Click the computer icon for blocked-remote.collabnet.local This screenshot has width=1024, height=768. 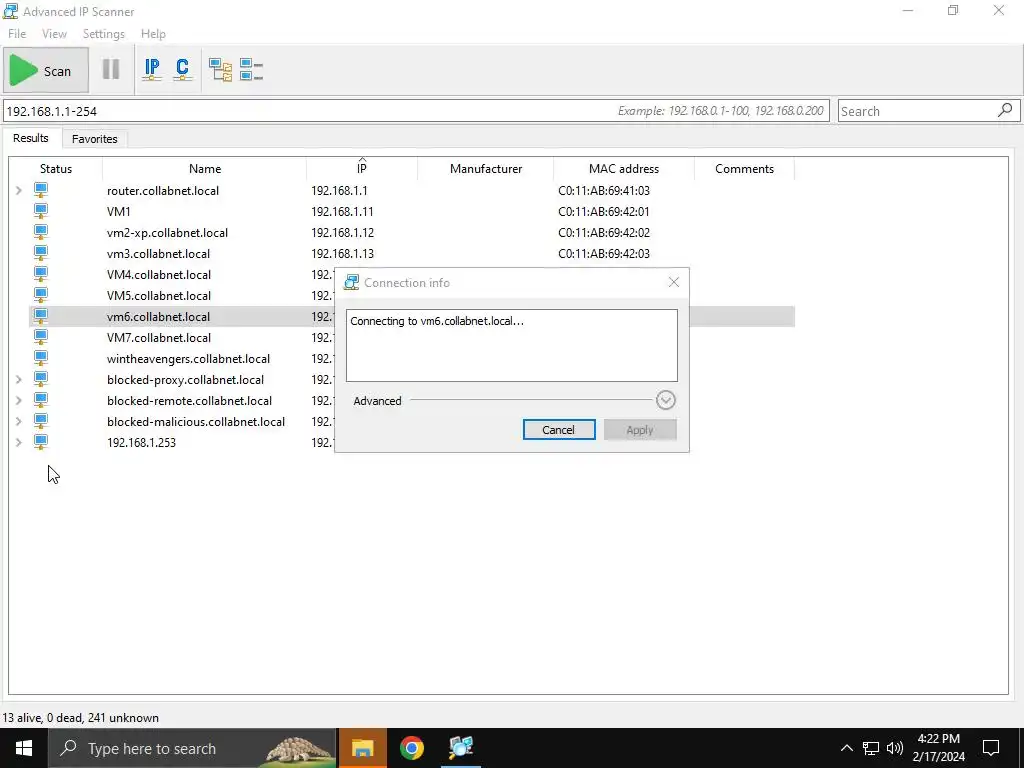40,400
